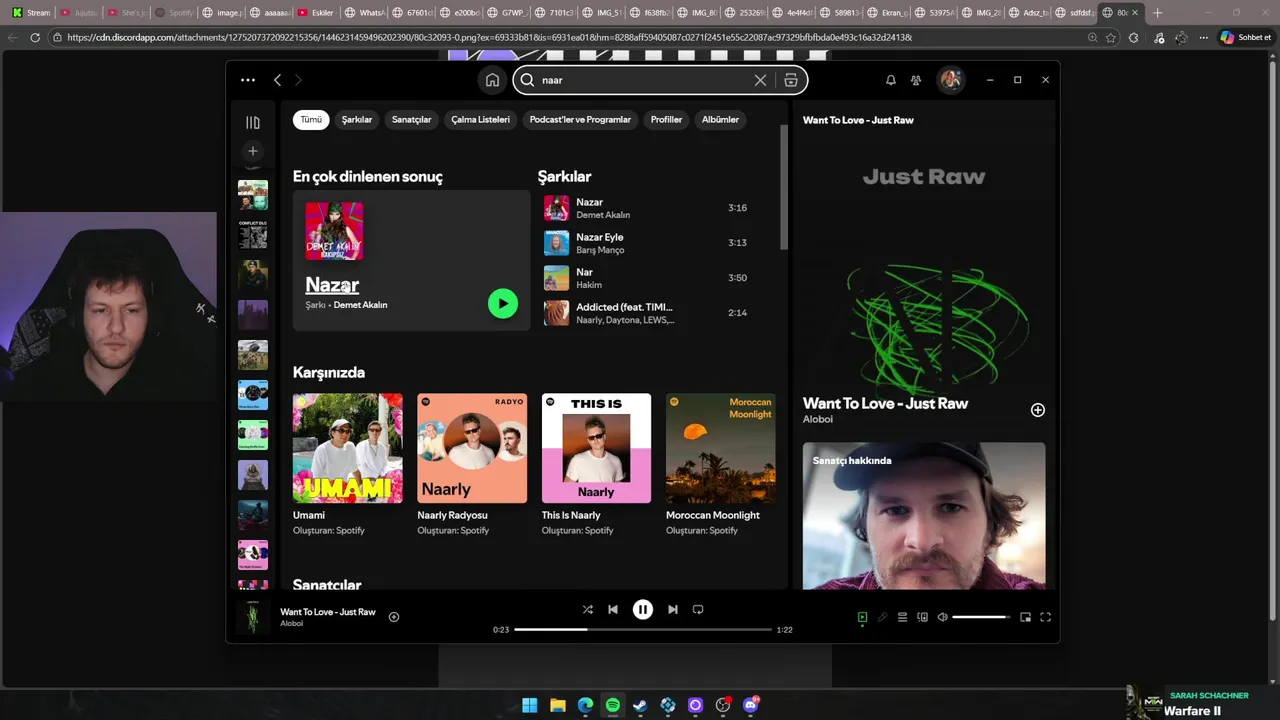
Task: Select the Sanatçılar filter chip
Action: pos(411,119)
